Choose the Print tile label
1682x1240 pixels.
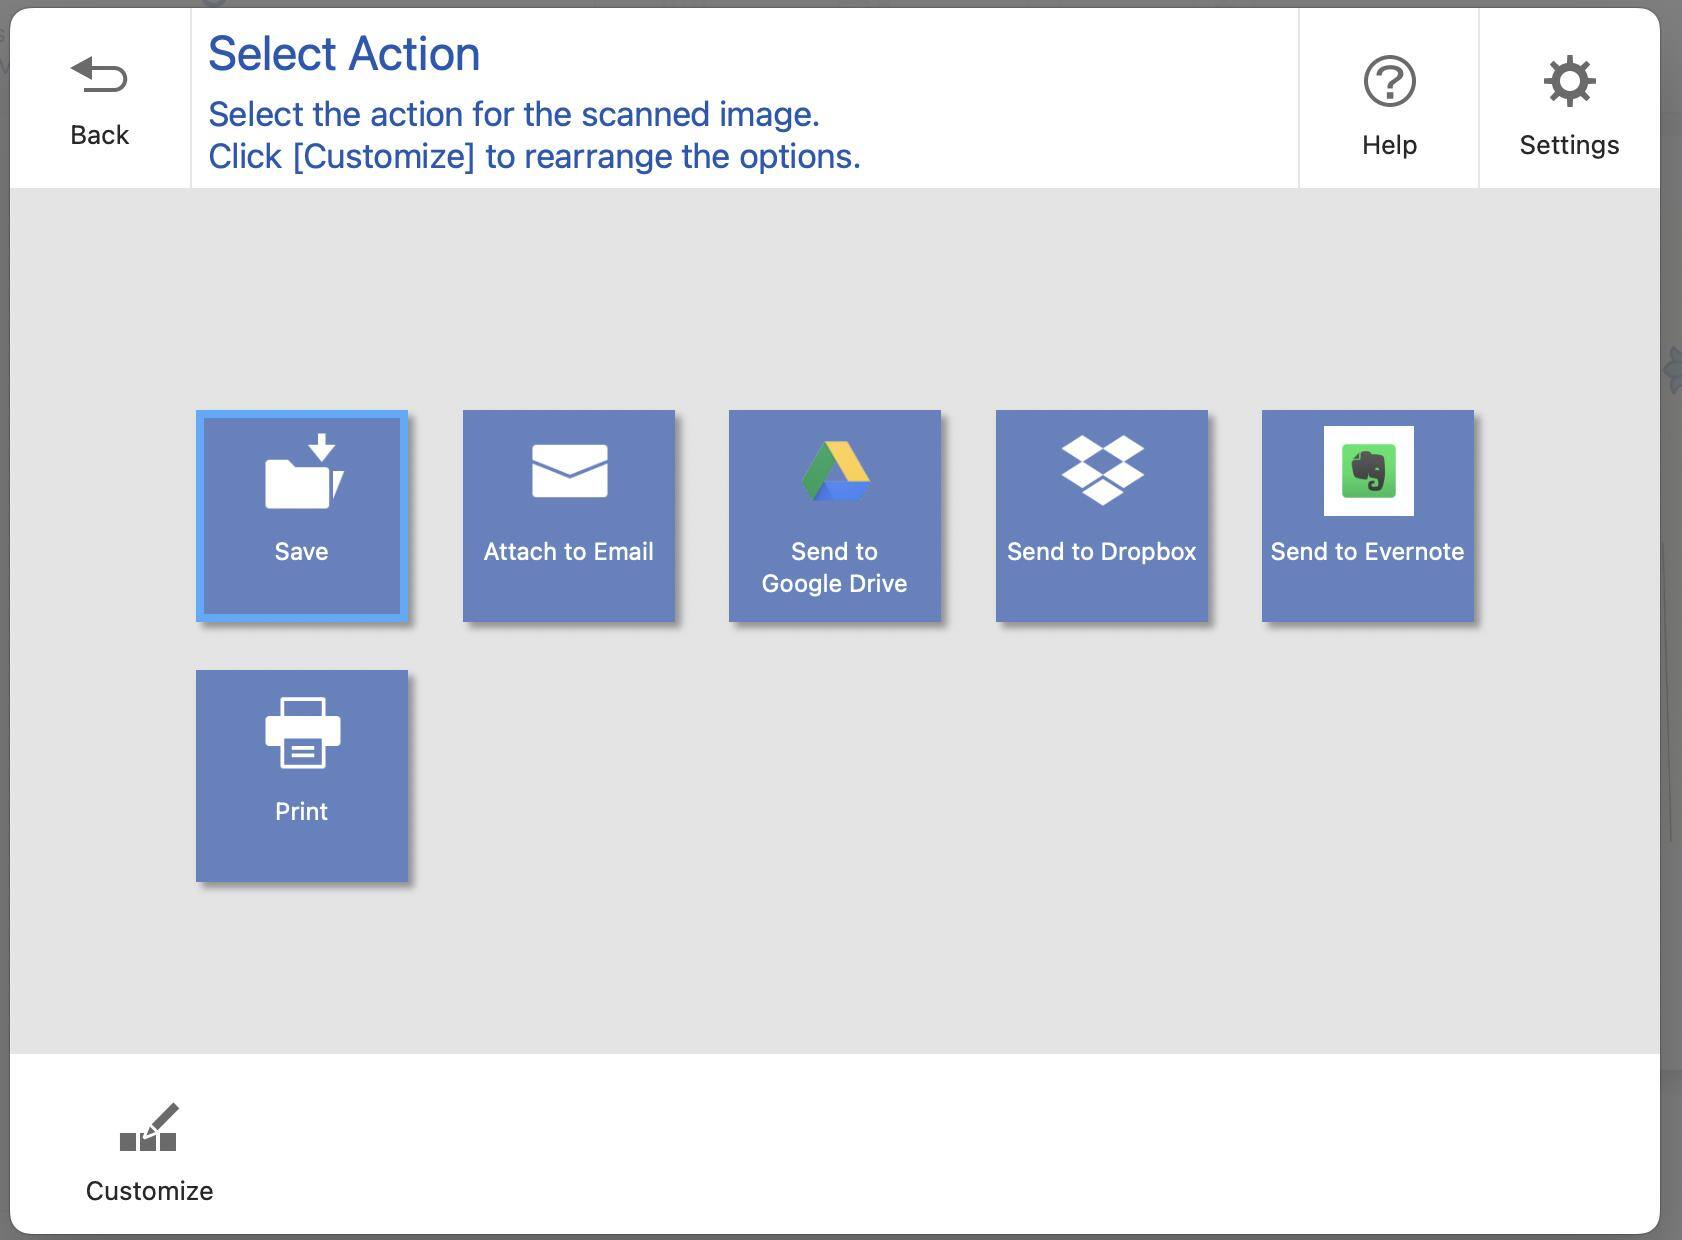click(301, 812)
